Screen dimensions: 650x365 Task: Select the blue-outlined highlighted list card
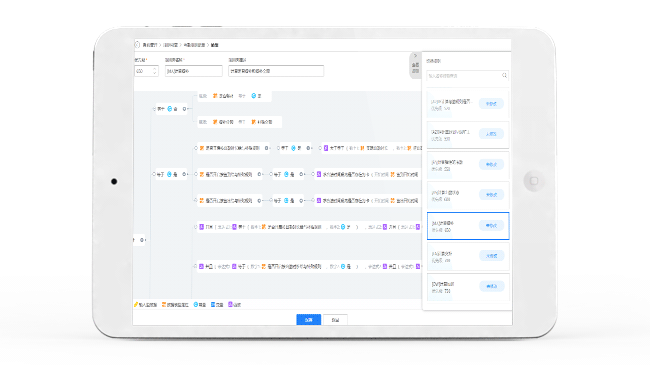(x=468, y=226)
